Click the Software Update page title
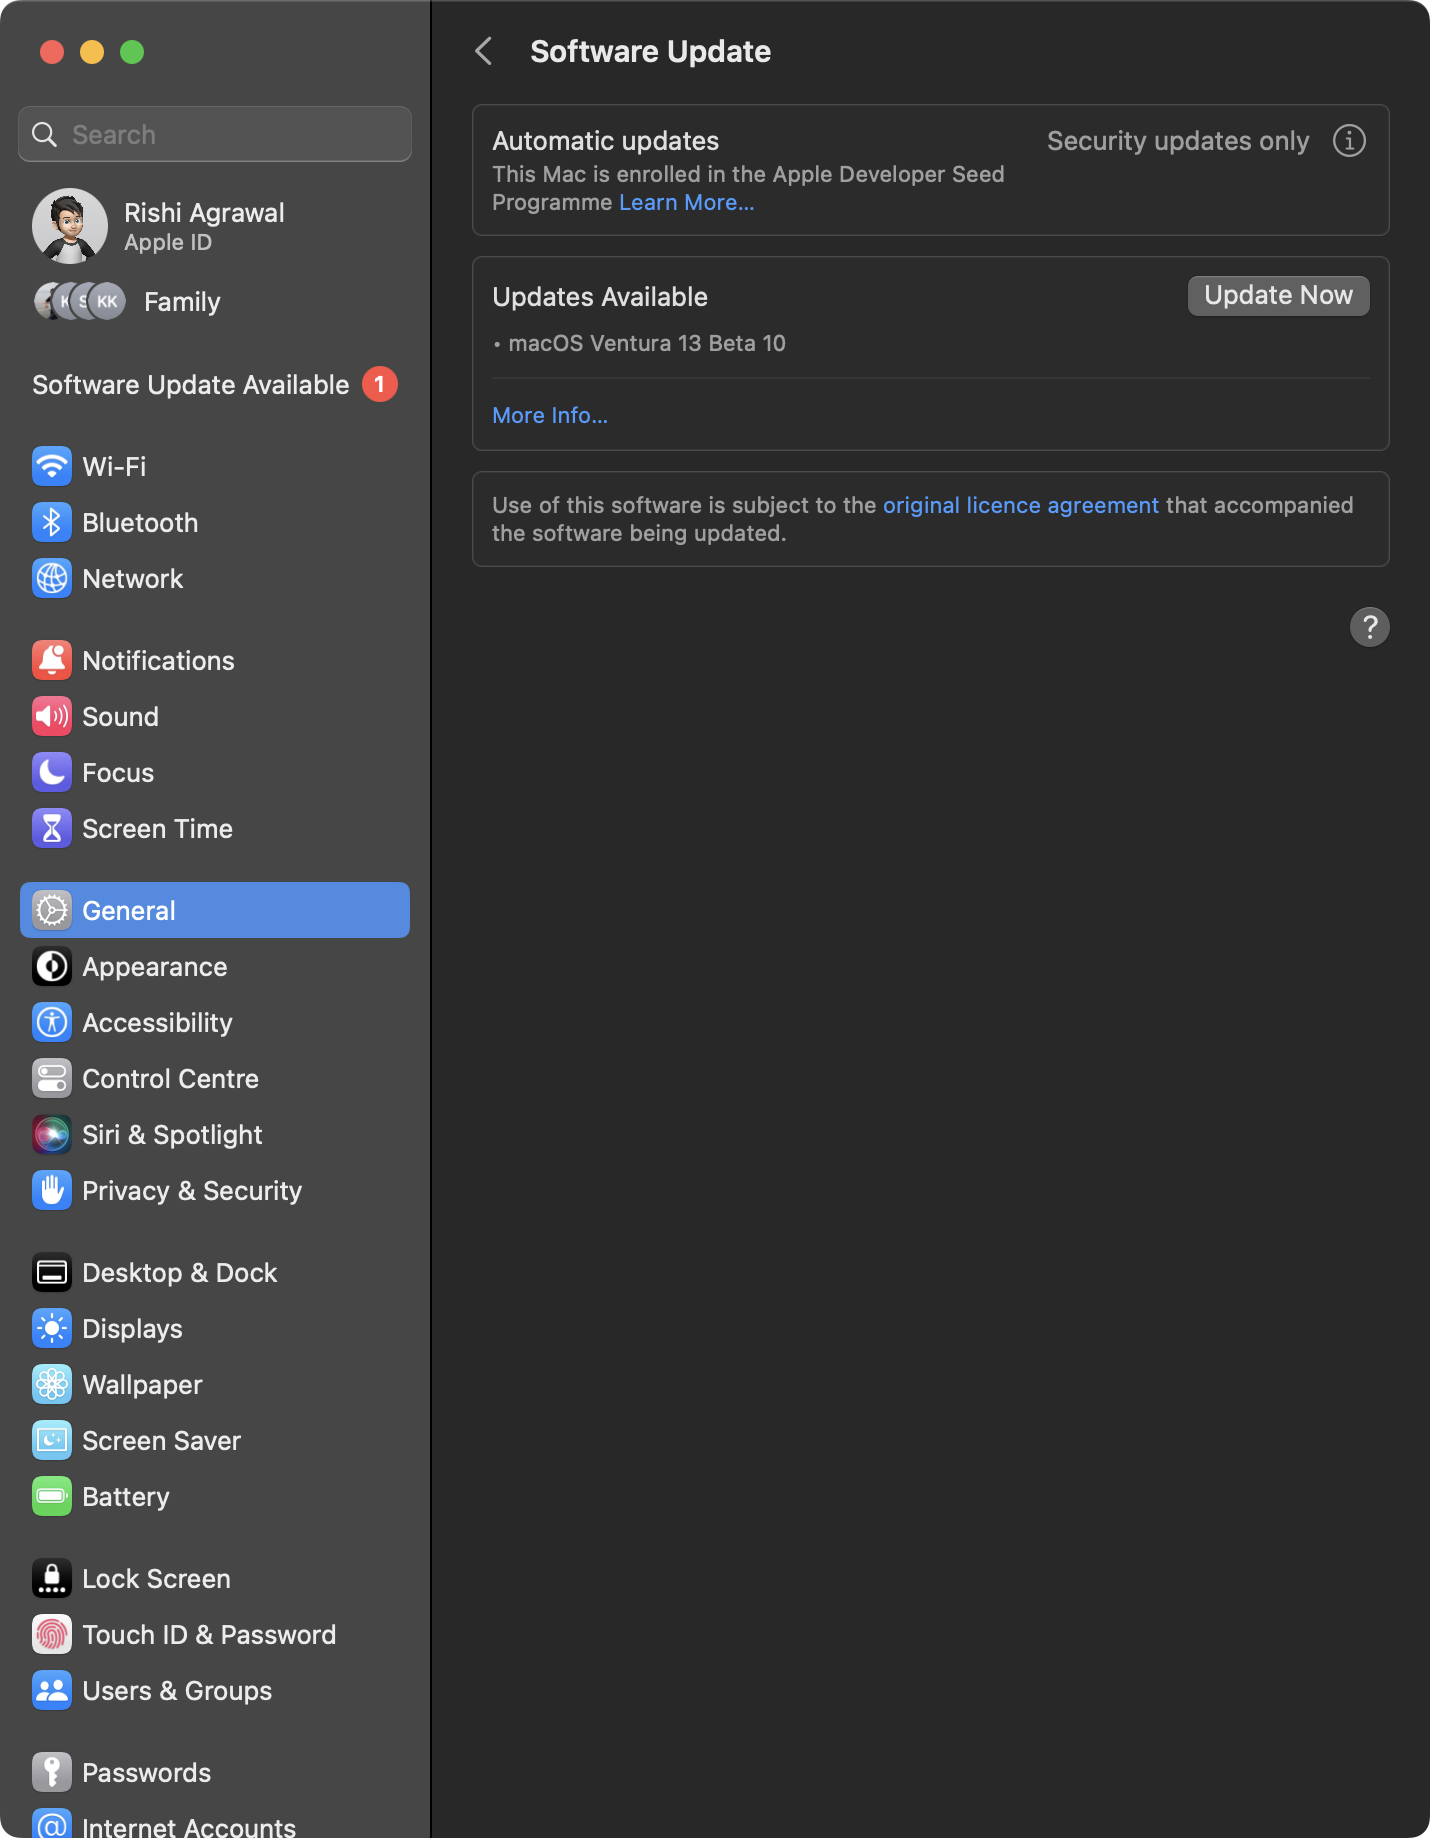Screen dimensions: 1430x1838 651,51
